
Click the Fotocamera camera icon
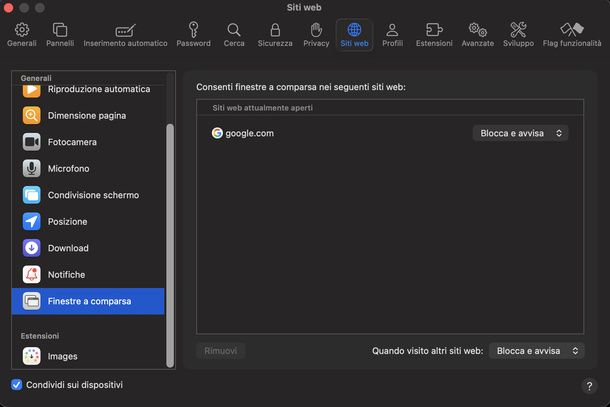(x=32, y=142)
